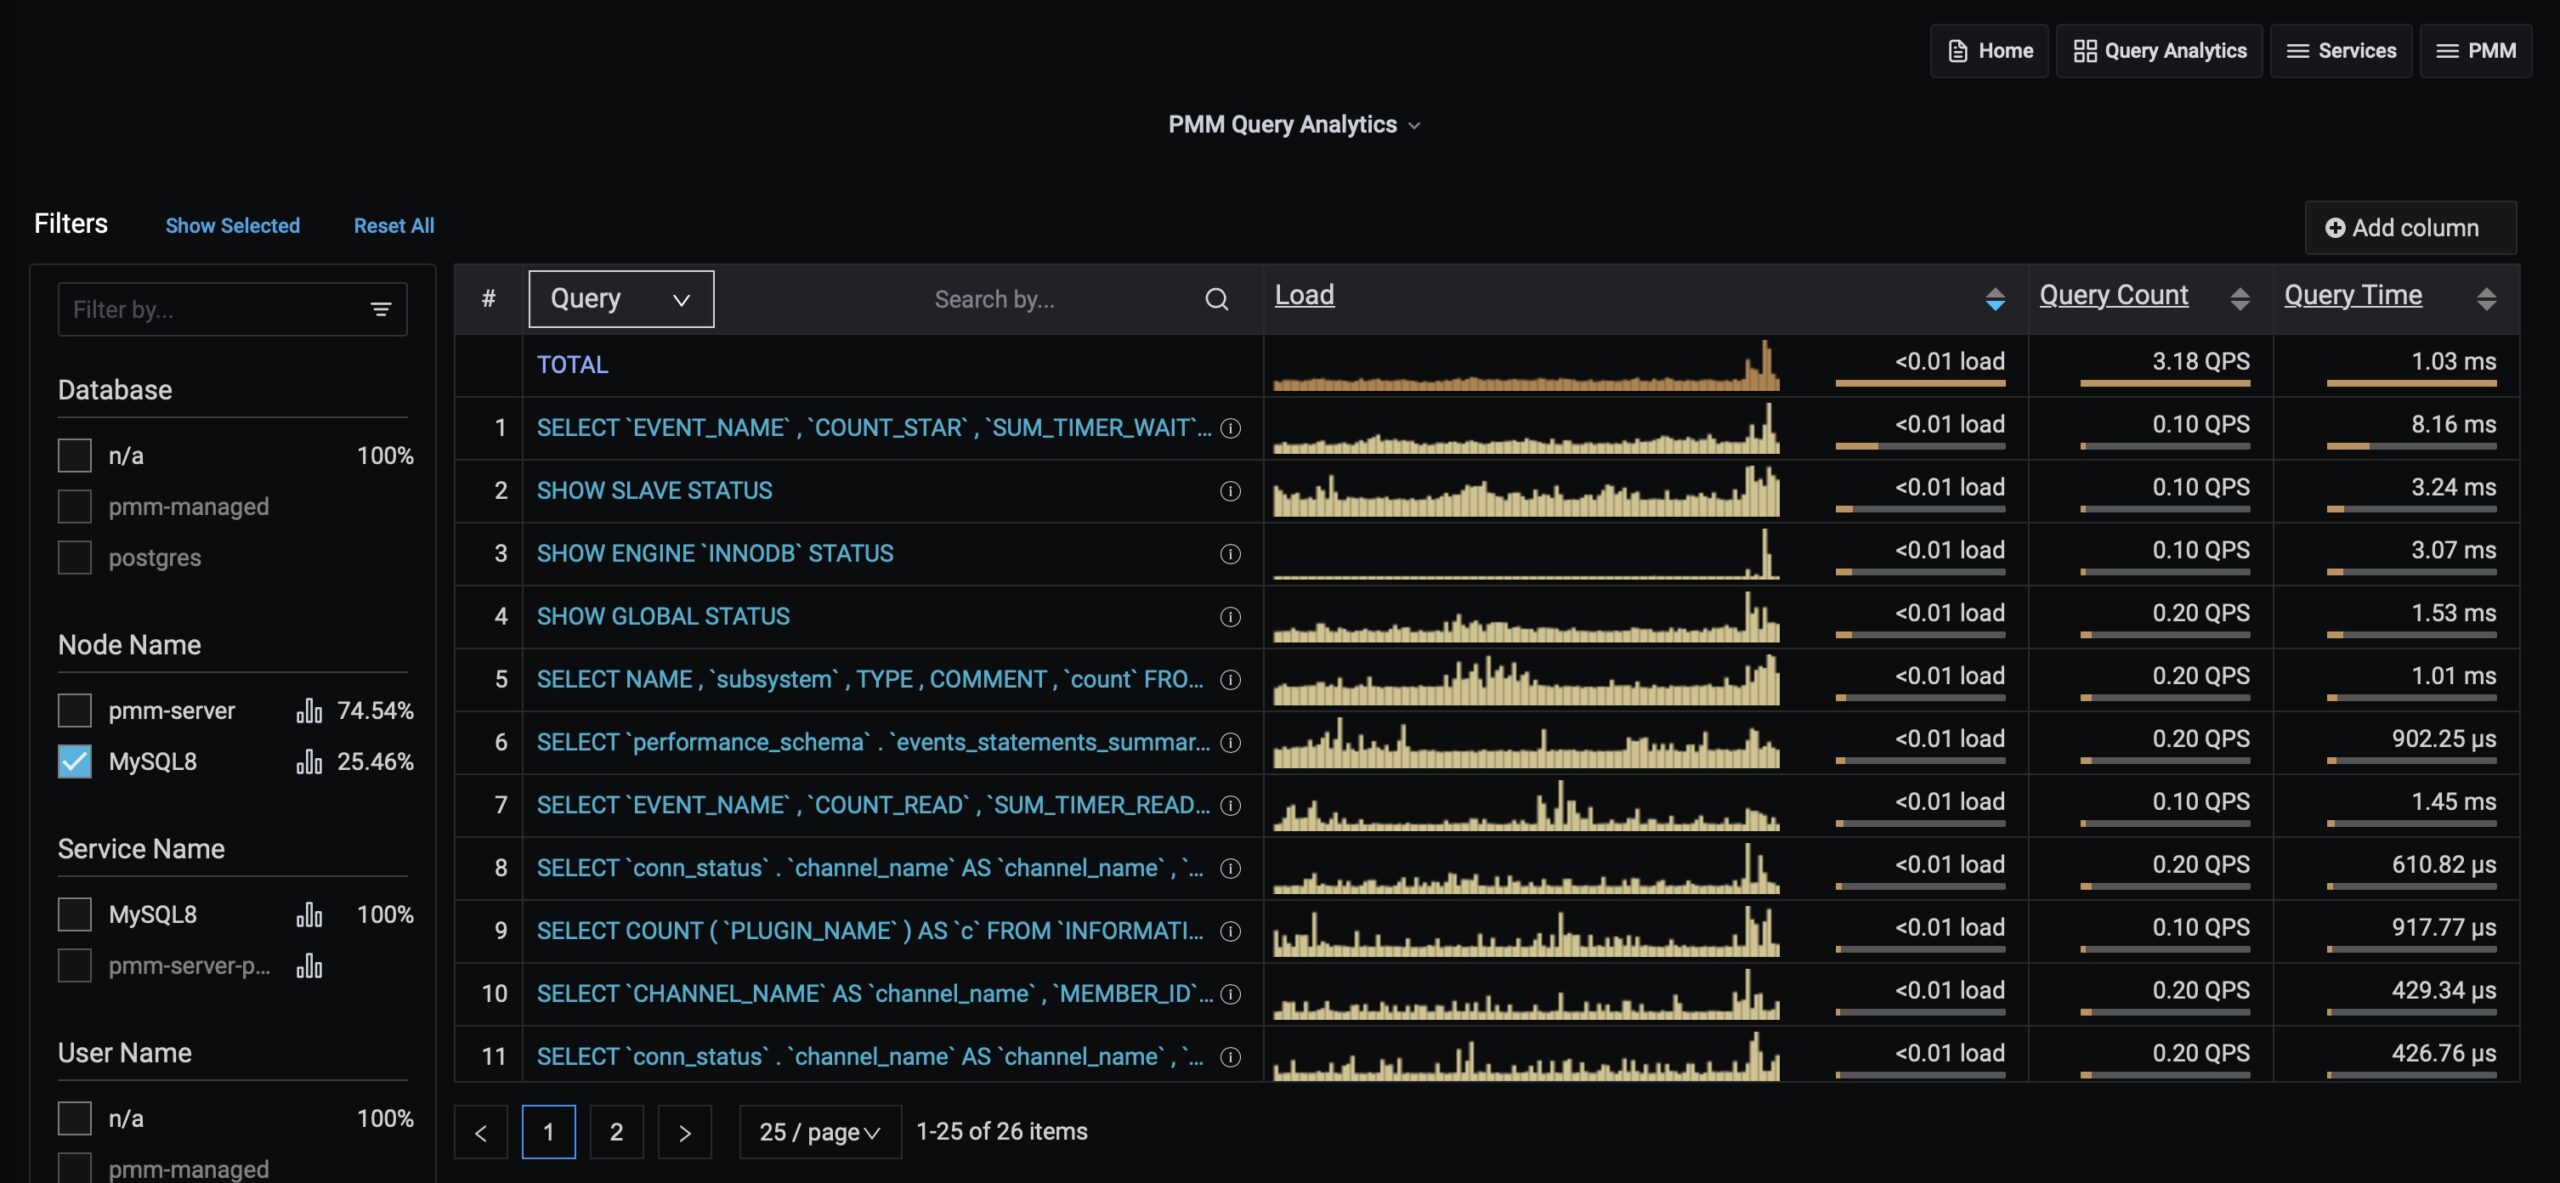Click the info icon next to SHOW SLAVE STATUS
2560x1183 pixels.
tap(1229, 491)
